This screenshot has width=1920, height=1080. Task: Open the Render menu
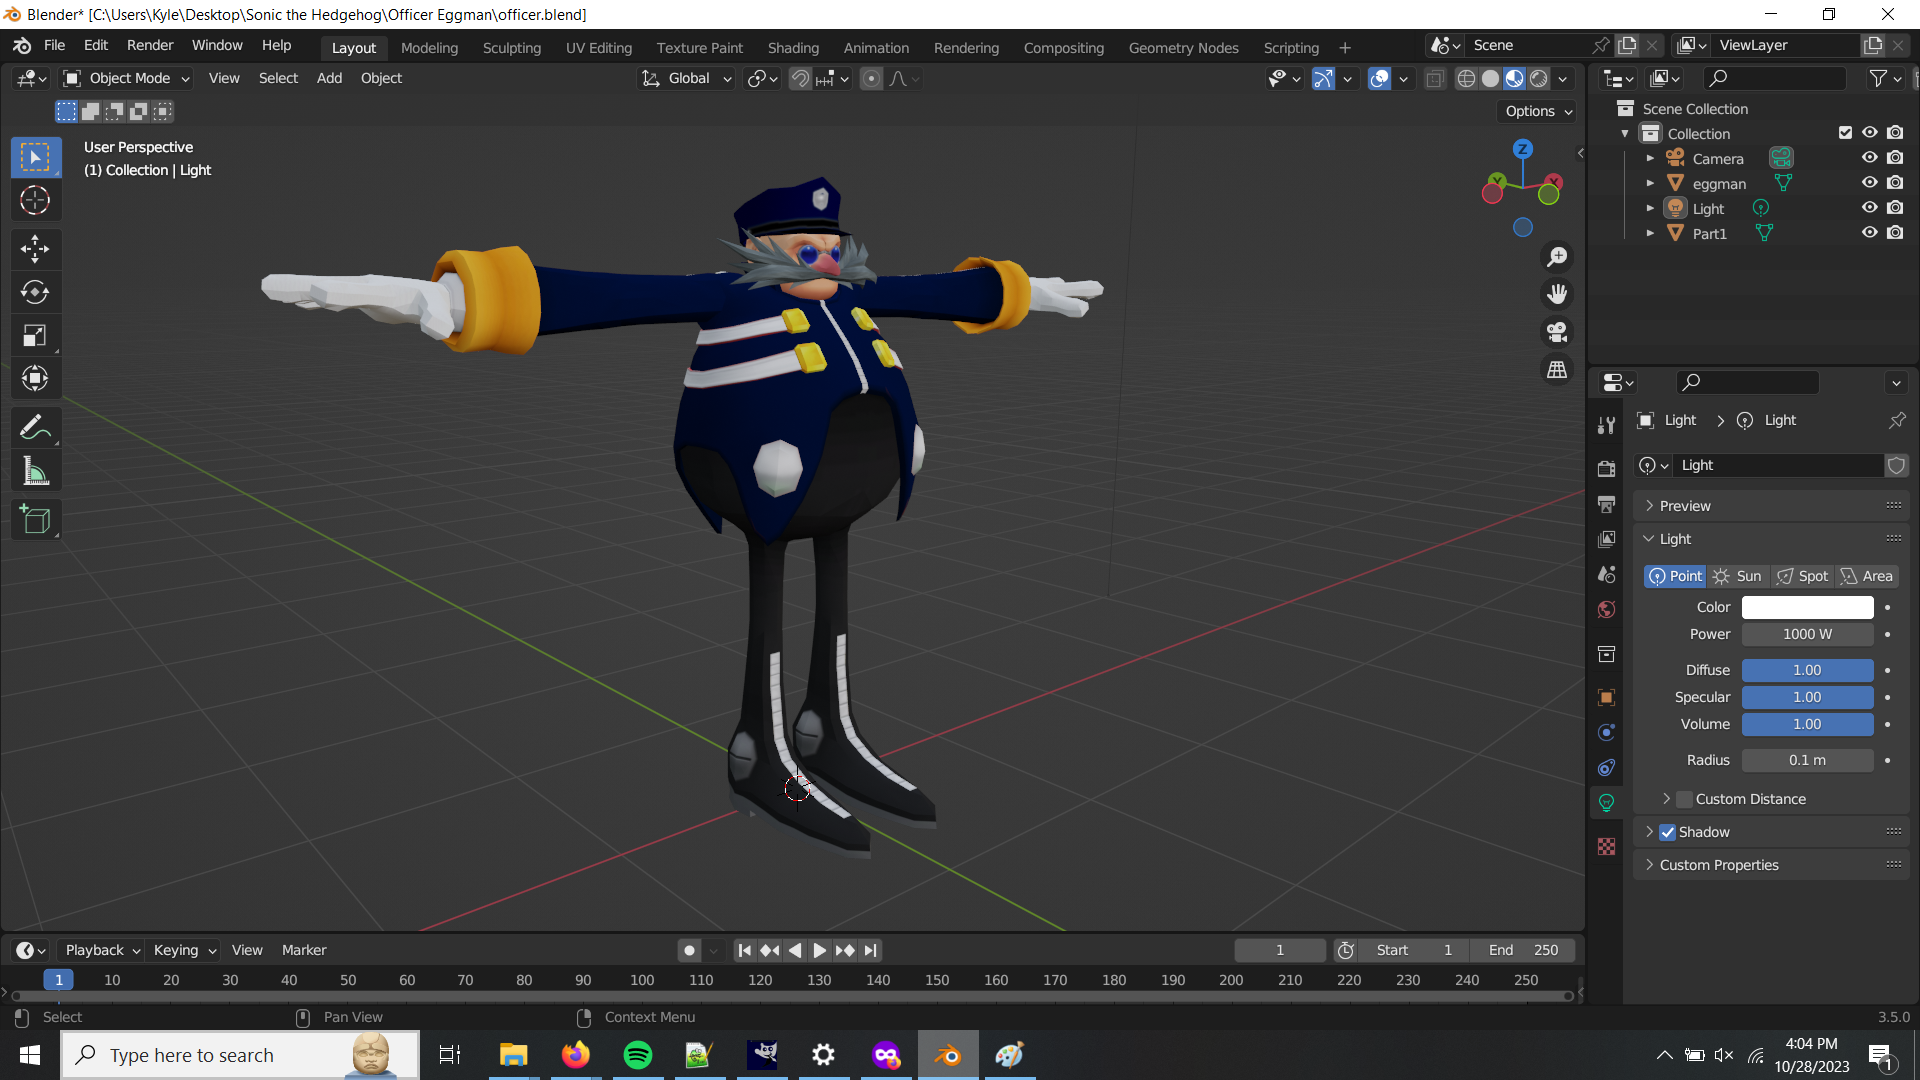click(x=150, y=46)
